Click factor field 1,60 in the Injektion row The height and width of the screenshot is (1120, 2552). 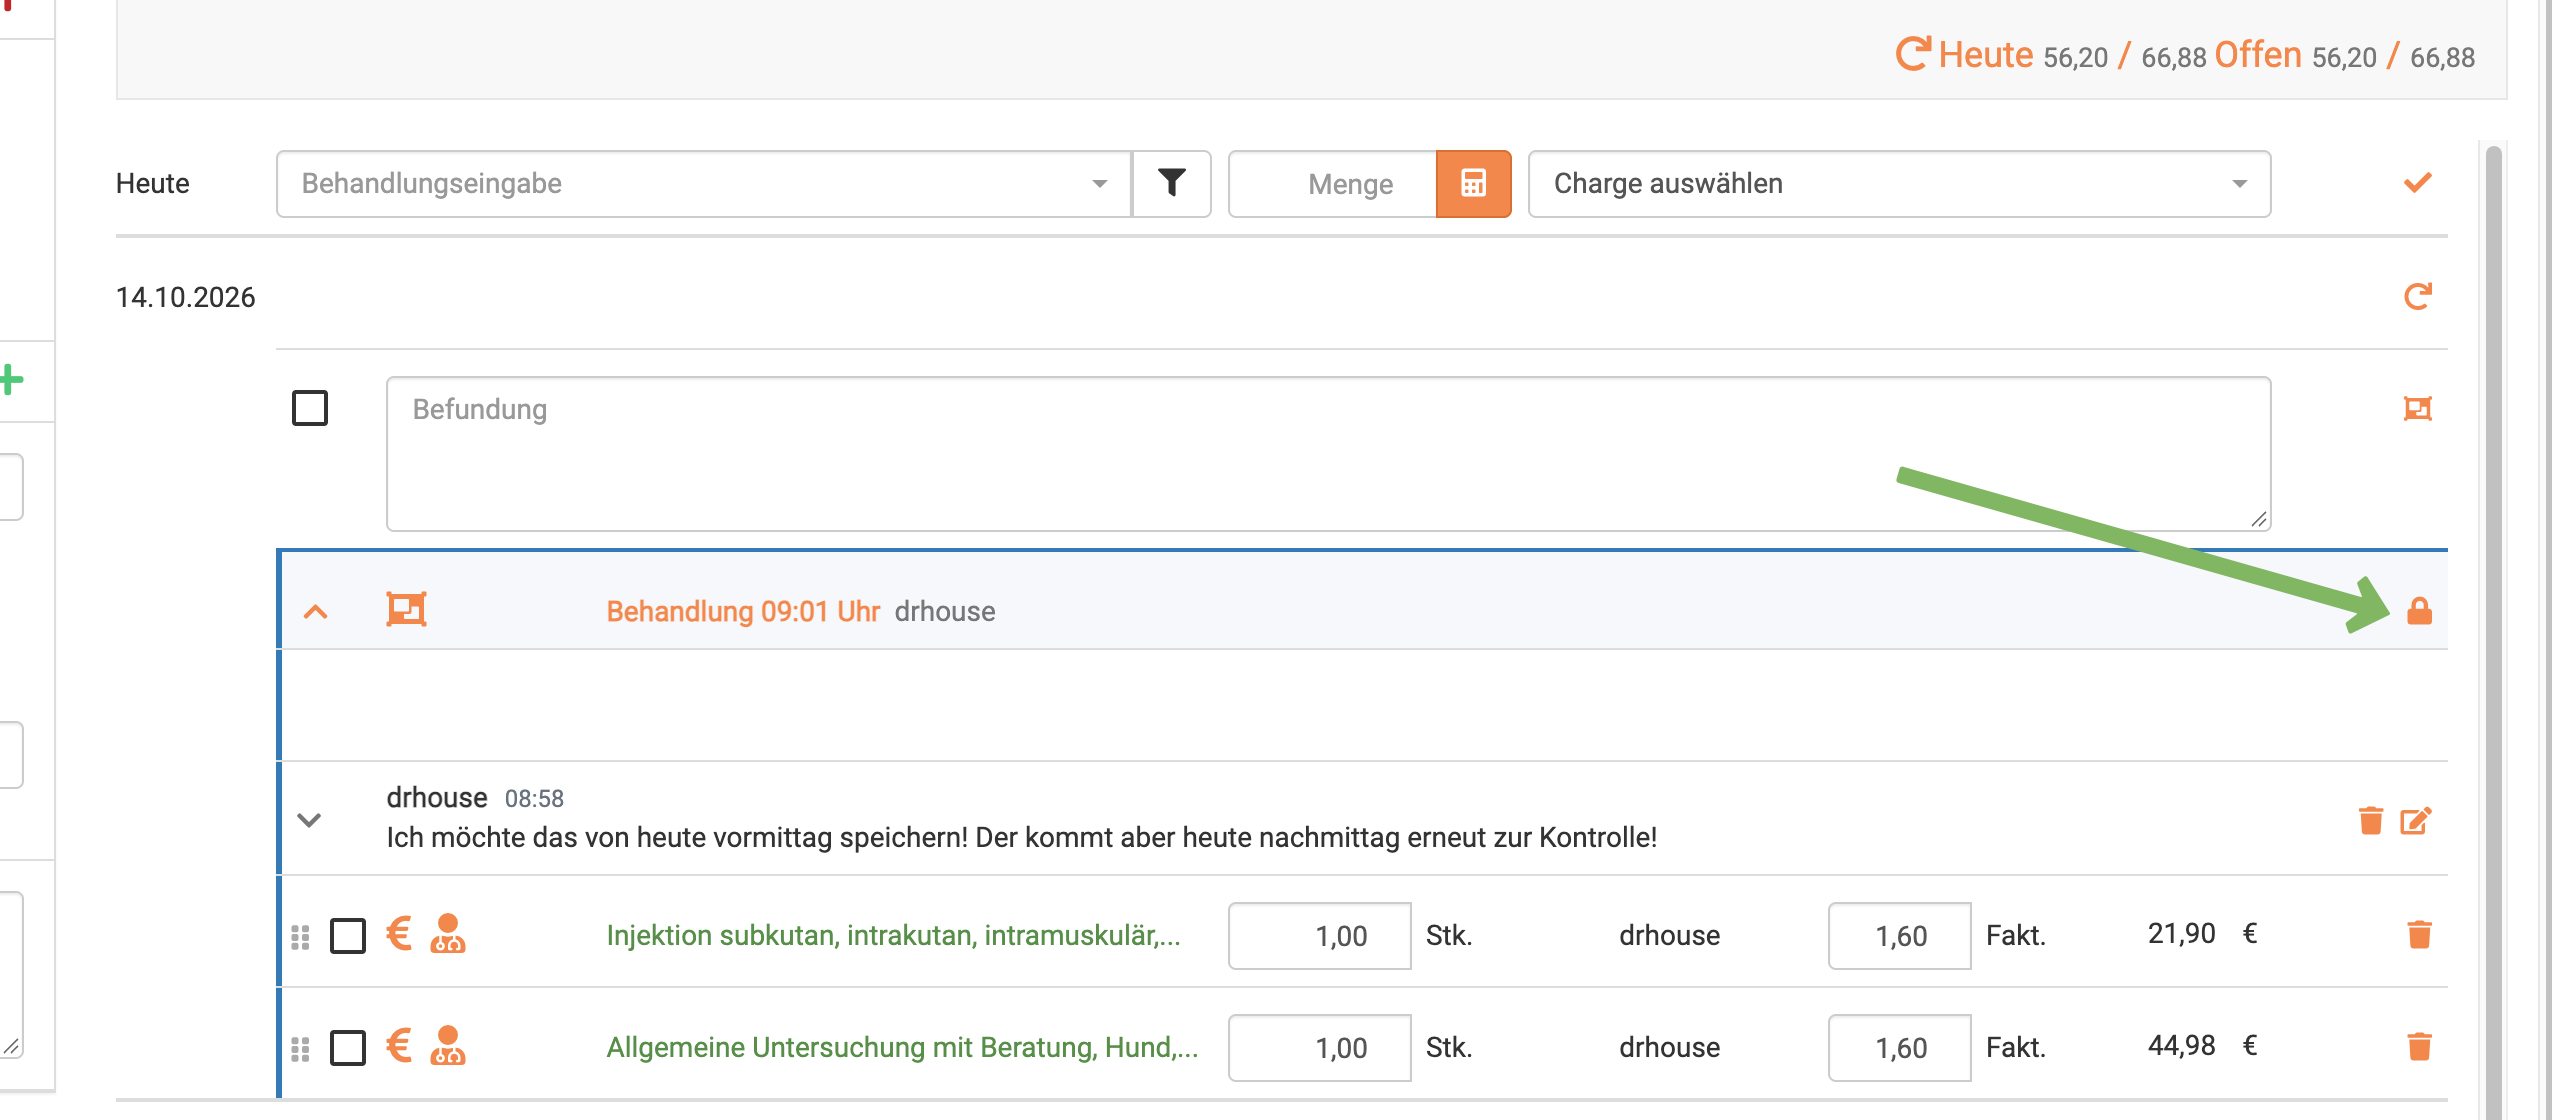(x=1900, y=935)
